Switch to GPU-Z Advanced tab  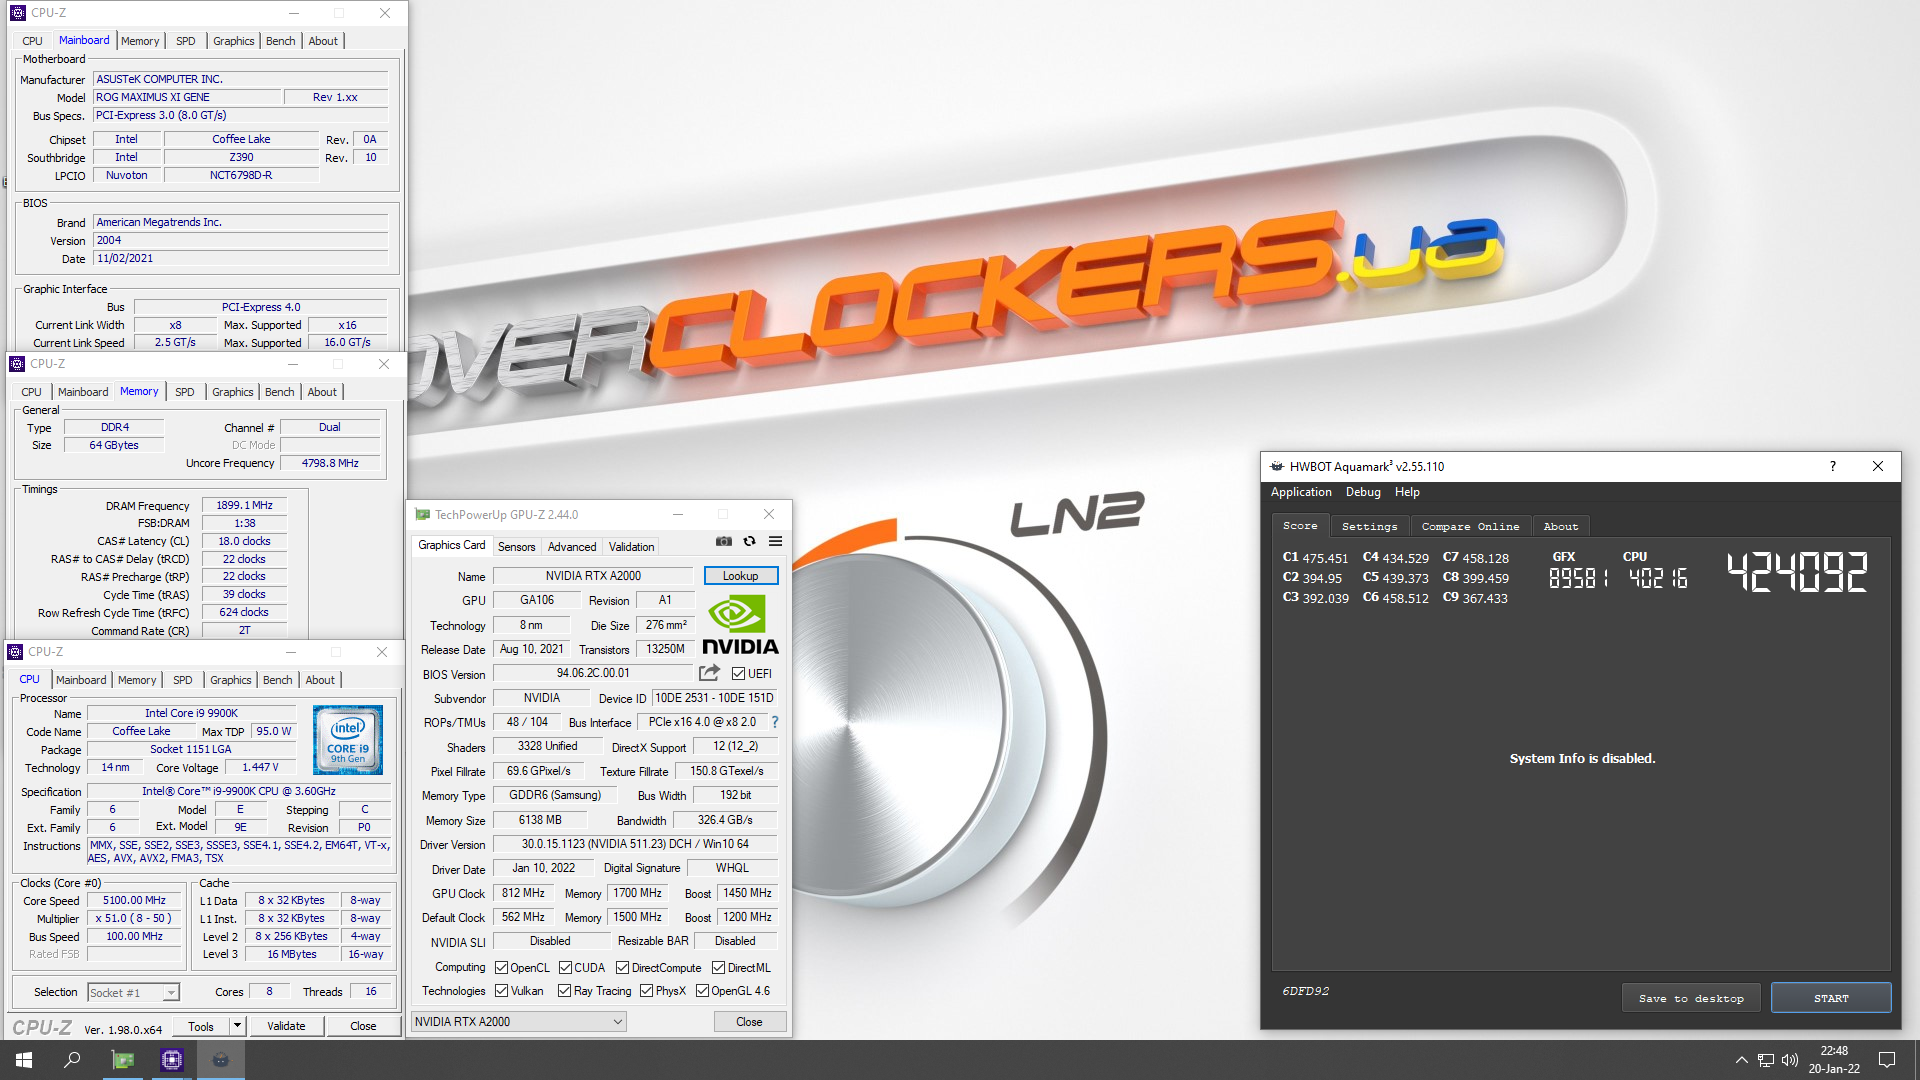pyautogui.click(x=572, y=547)
